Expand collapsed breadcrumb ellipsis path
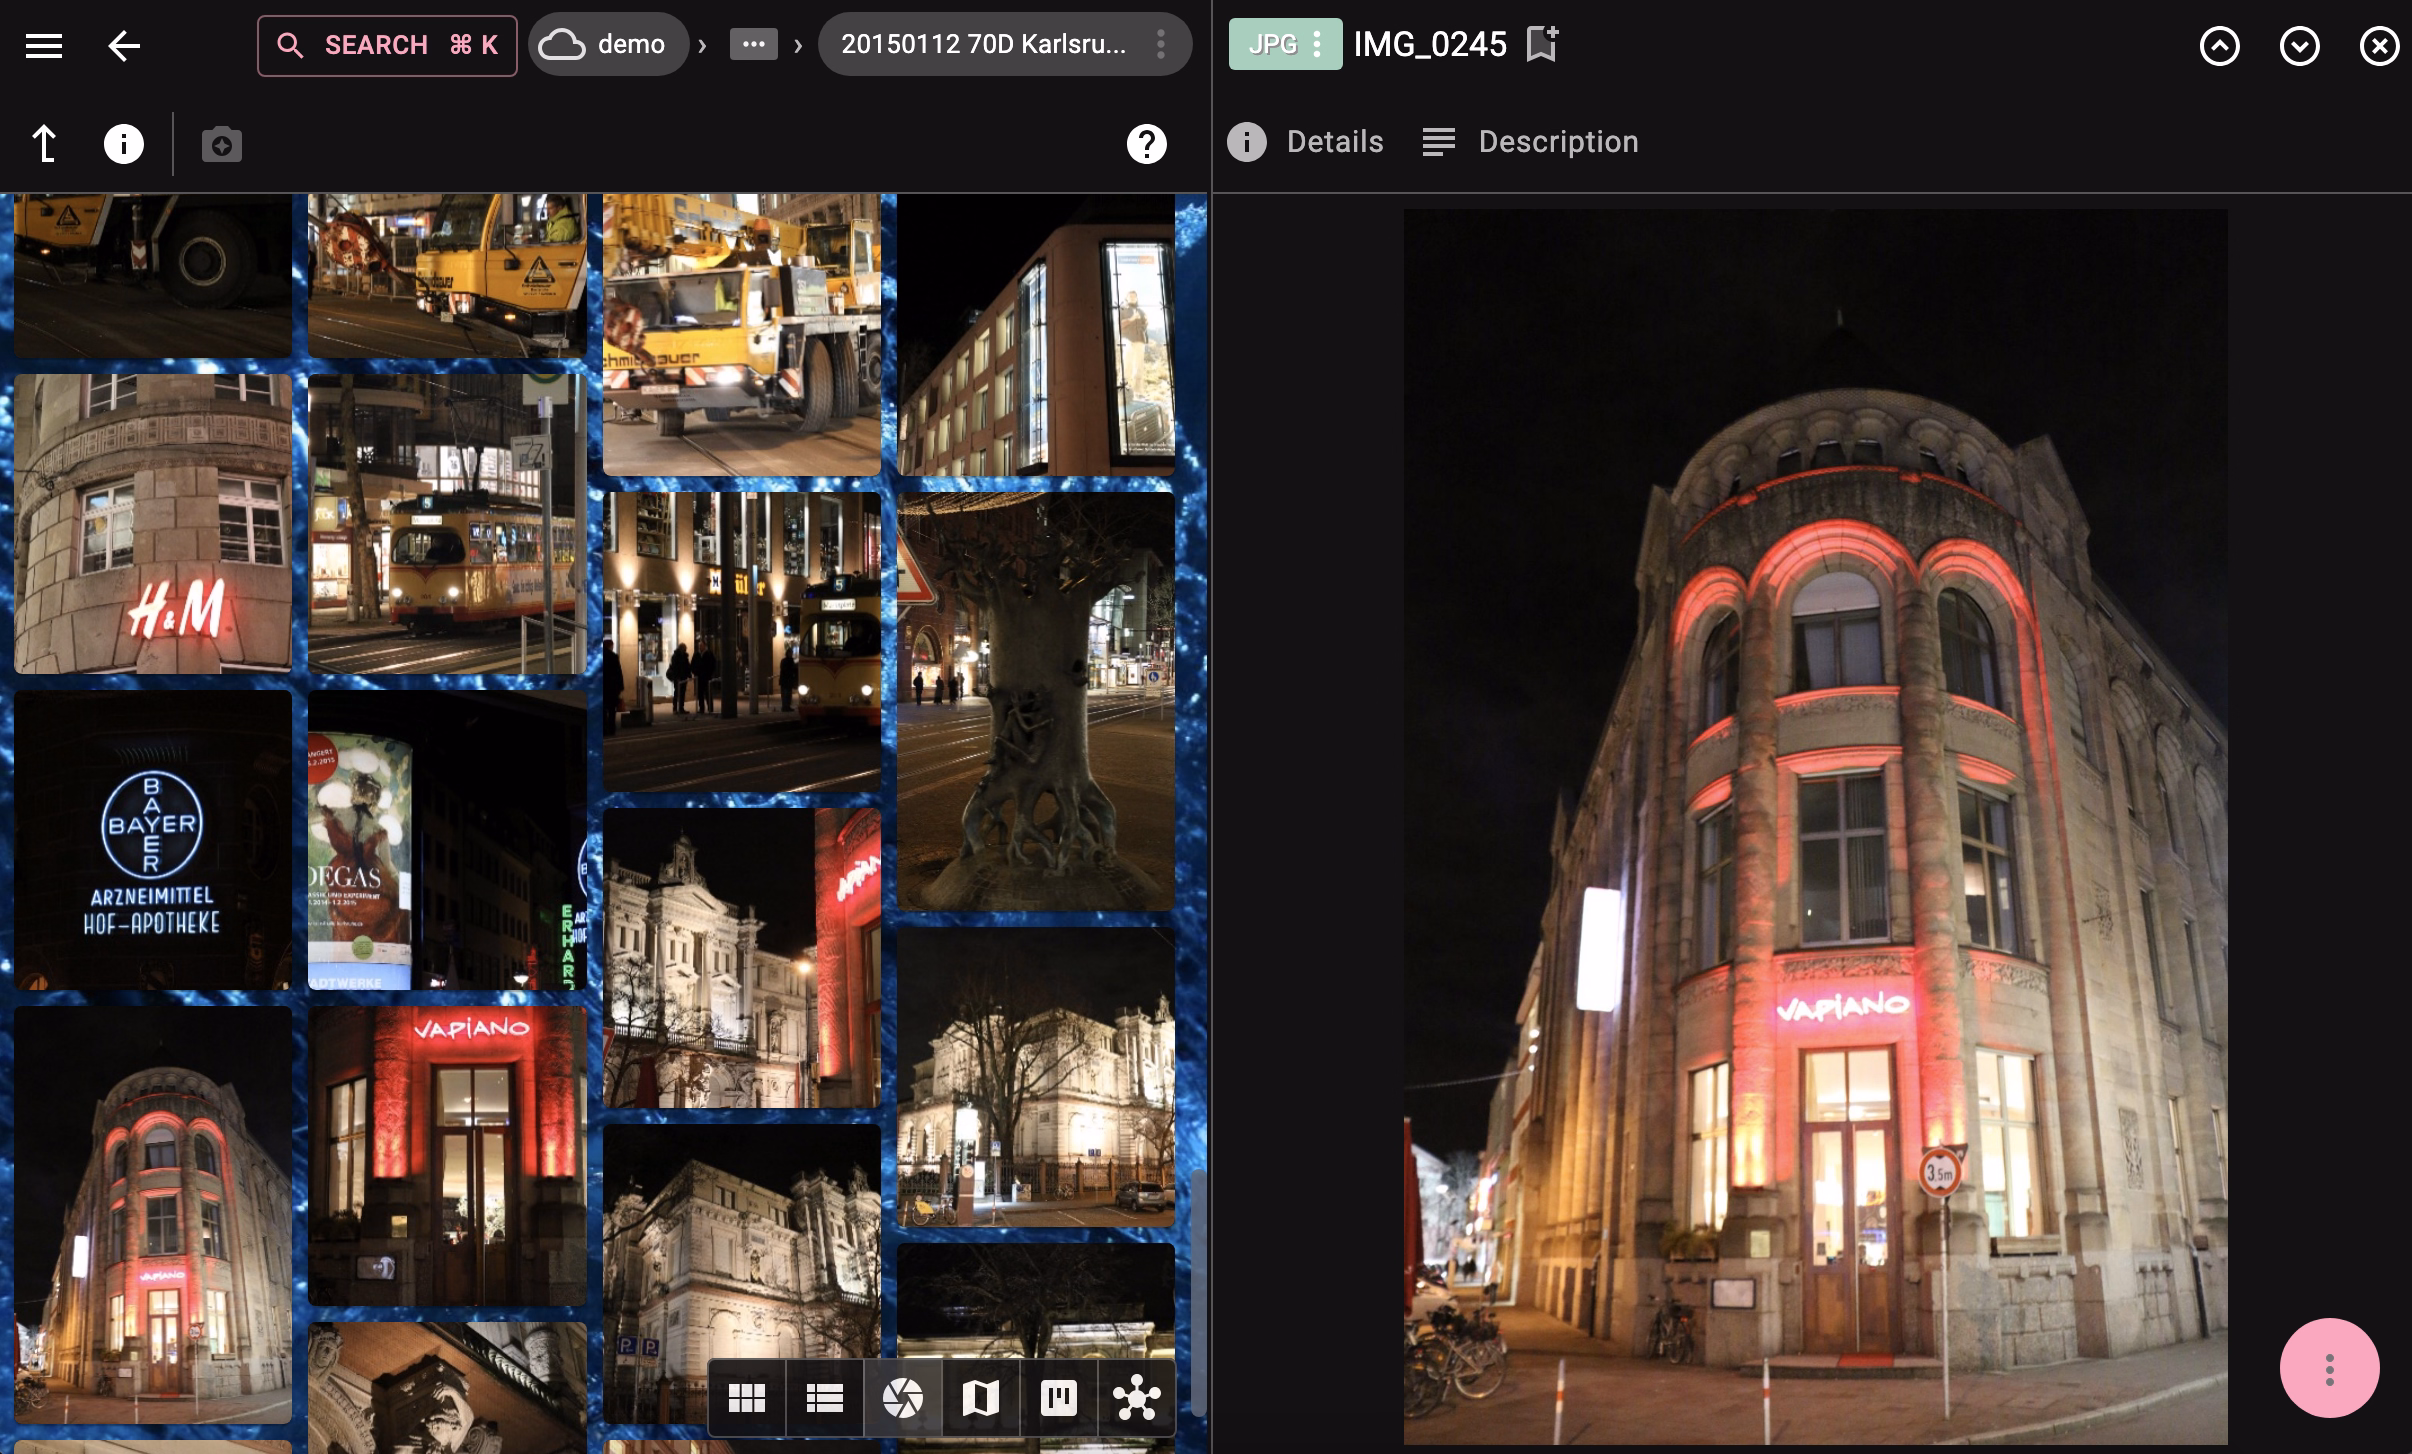Image resolution: width=2412 pixels, height=1454 pixels. pos(753,44)
